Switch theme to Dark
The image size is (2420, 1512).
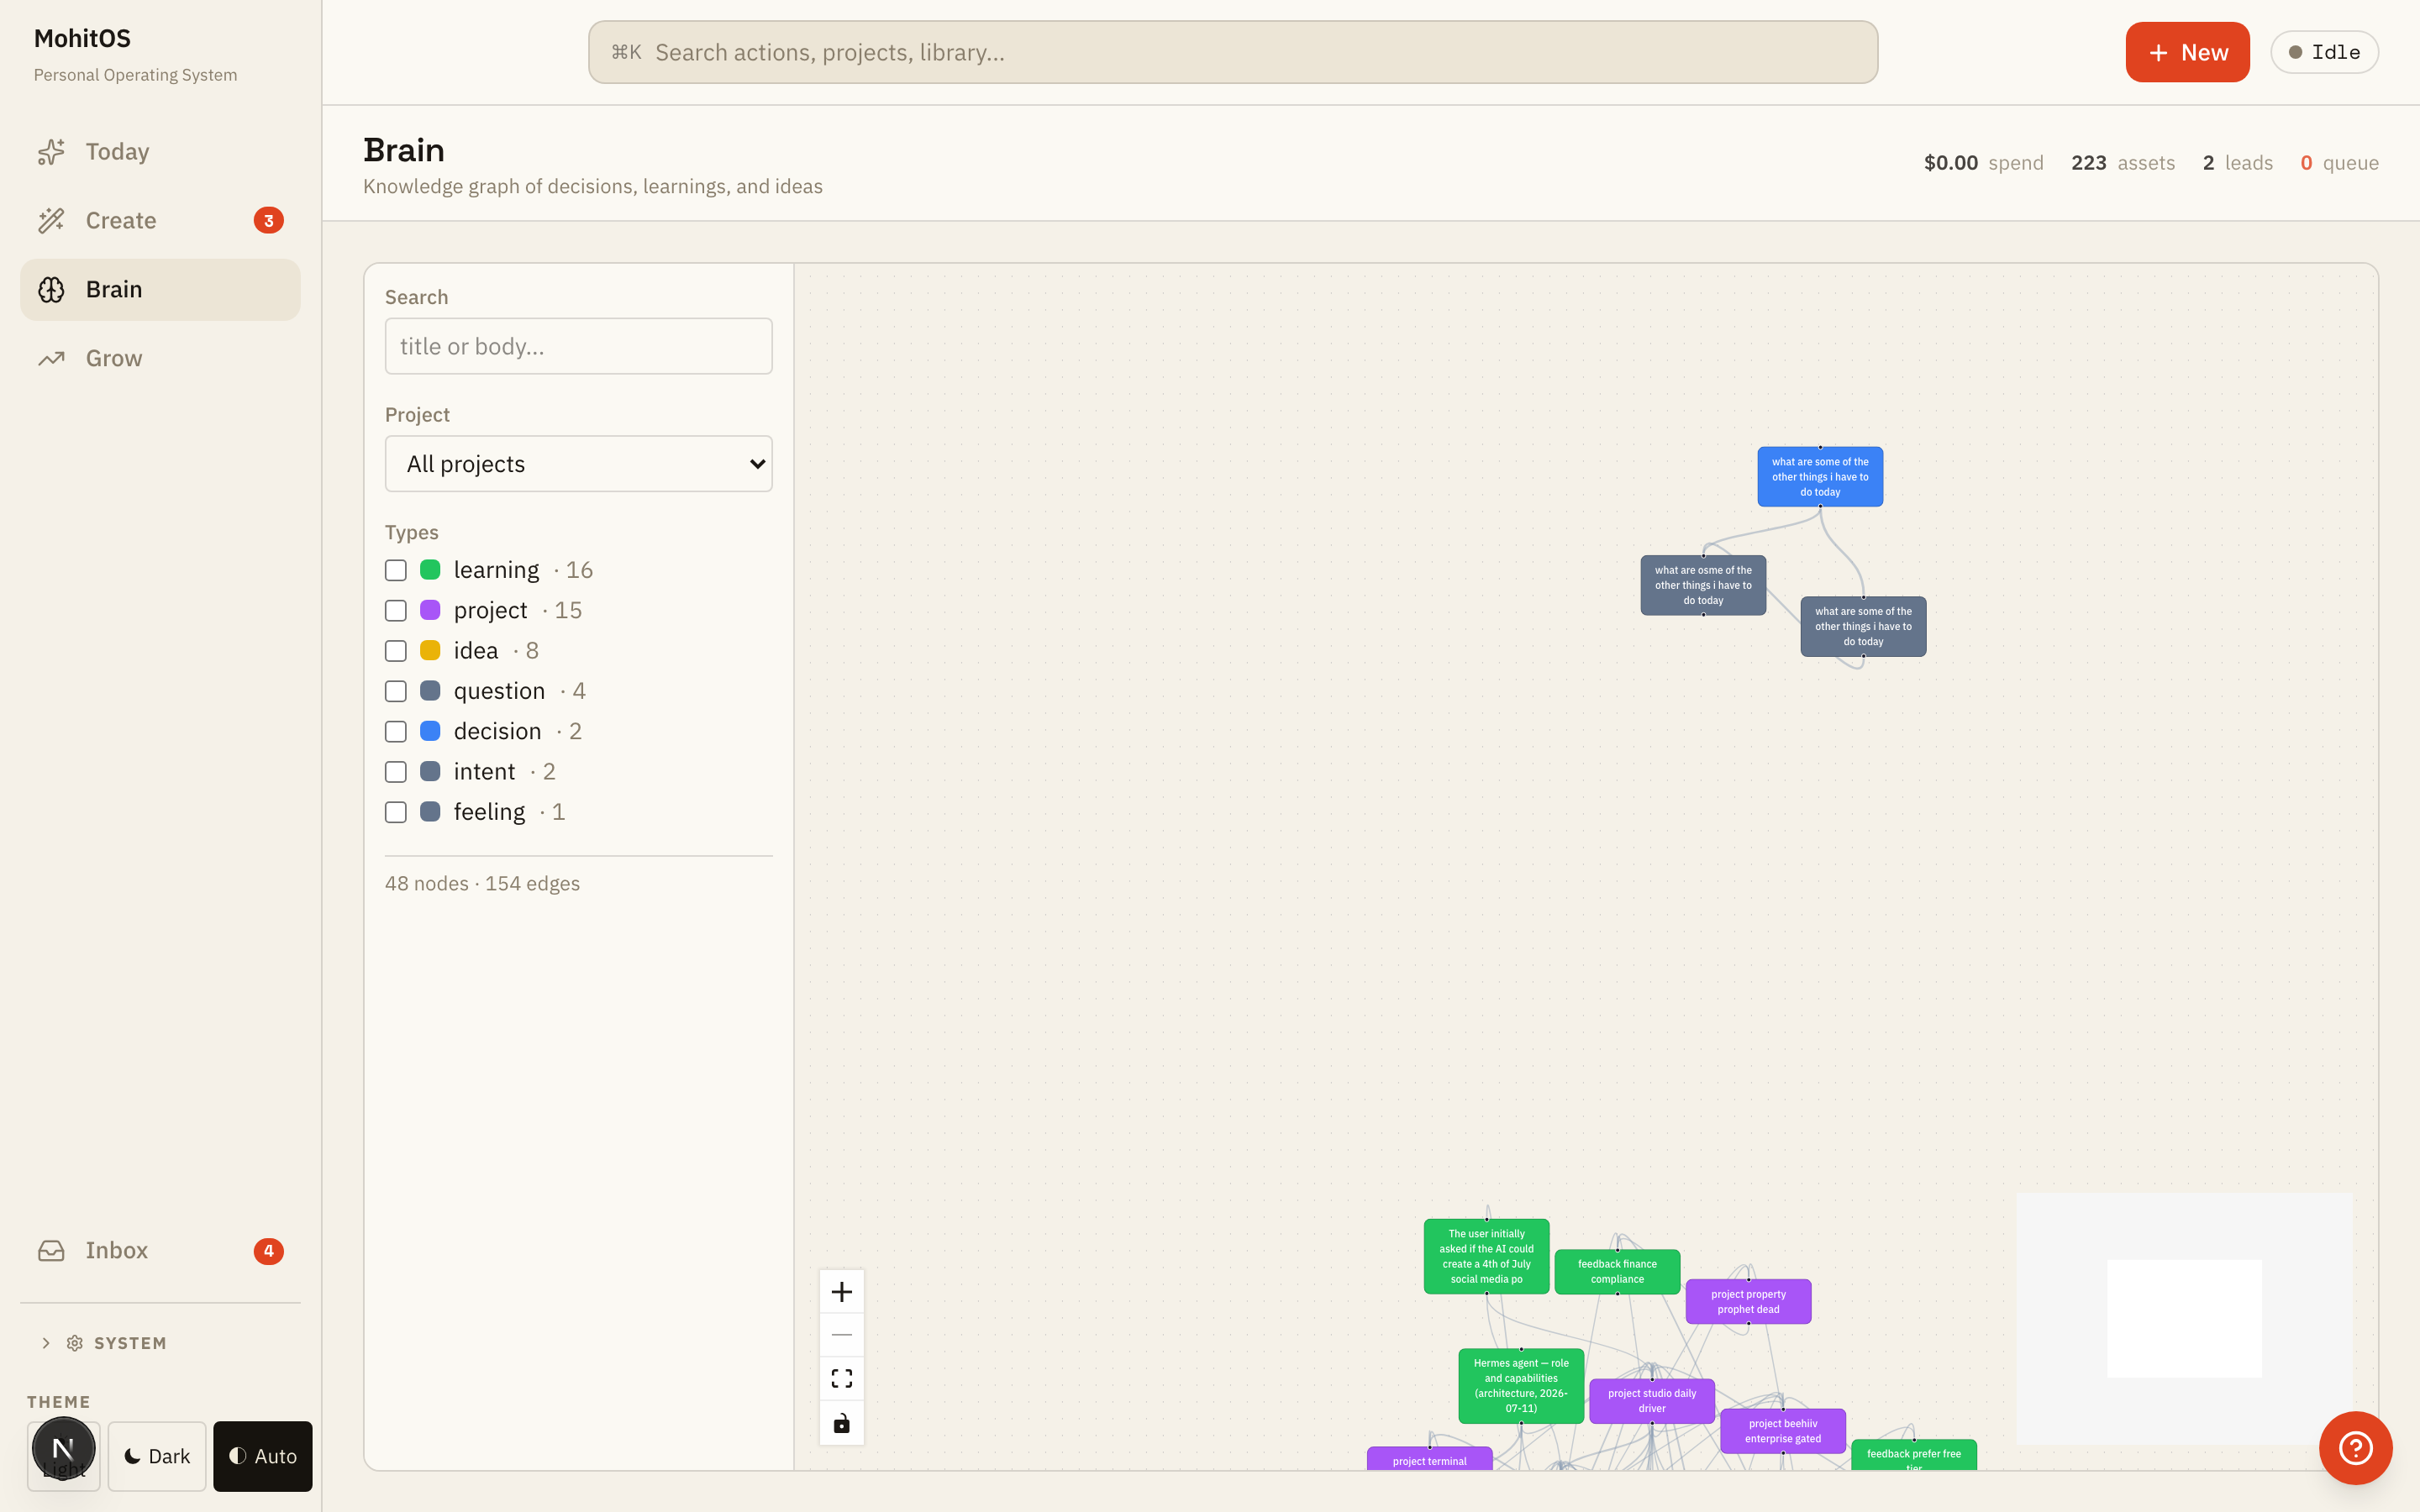[157, 1456]
